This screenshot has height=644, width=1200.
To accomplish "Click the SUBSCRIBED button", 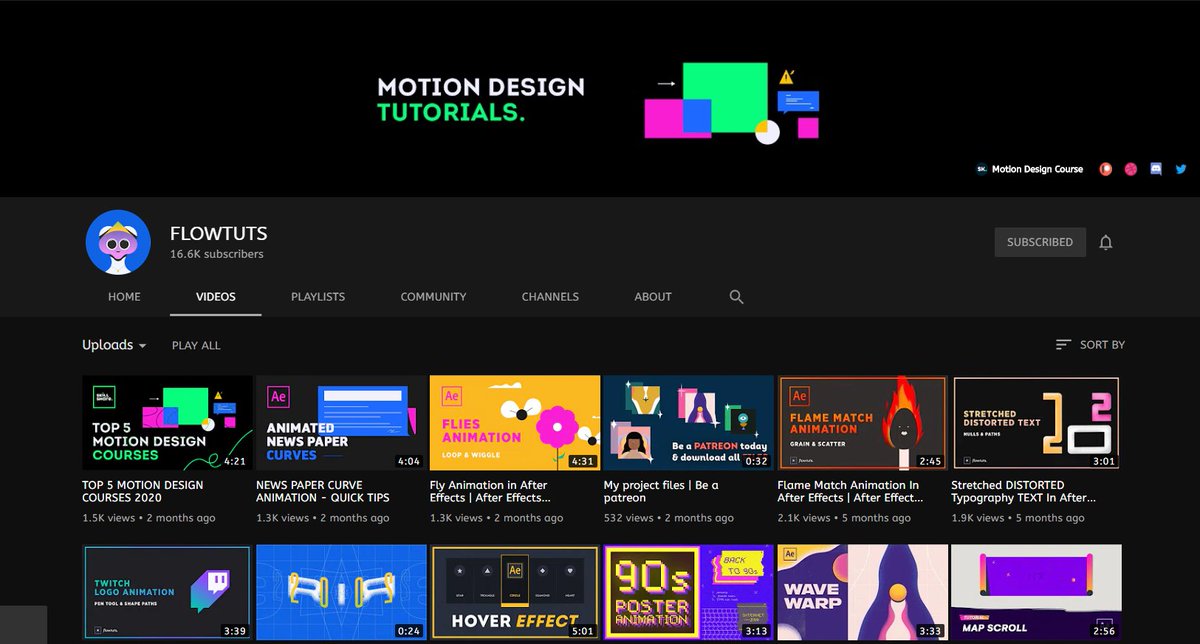I will tap(1040, 242).
